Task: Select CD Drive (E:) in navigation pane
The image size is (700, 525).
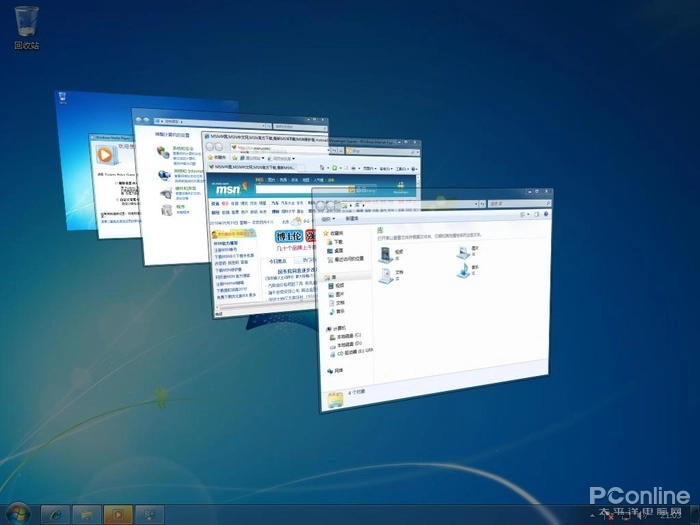Action: 352,353
